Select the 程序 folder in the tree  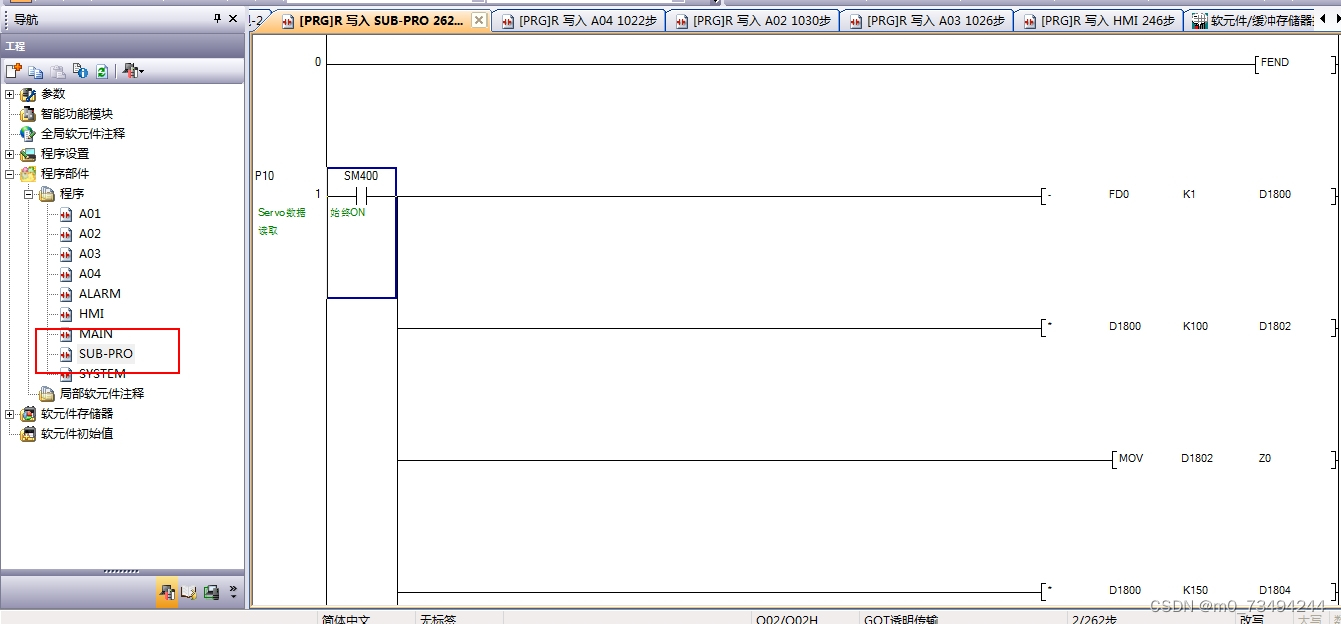click(72, 194)
